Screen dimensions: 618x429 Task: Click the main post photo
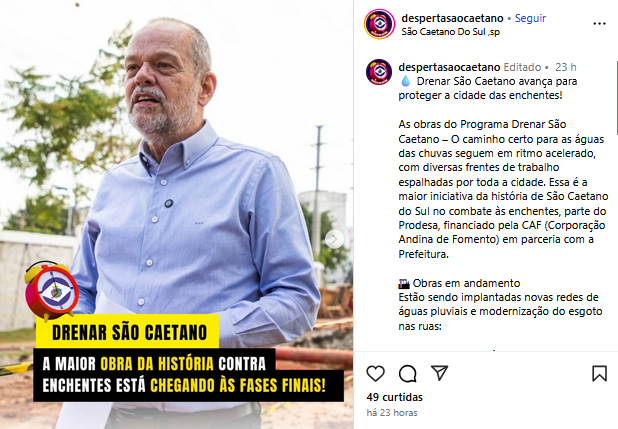click(177, 214)
